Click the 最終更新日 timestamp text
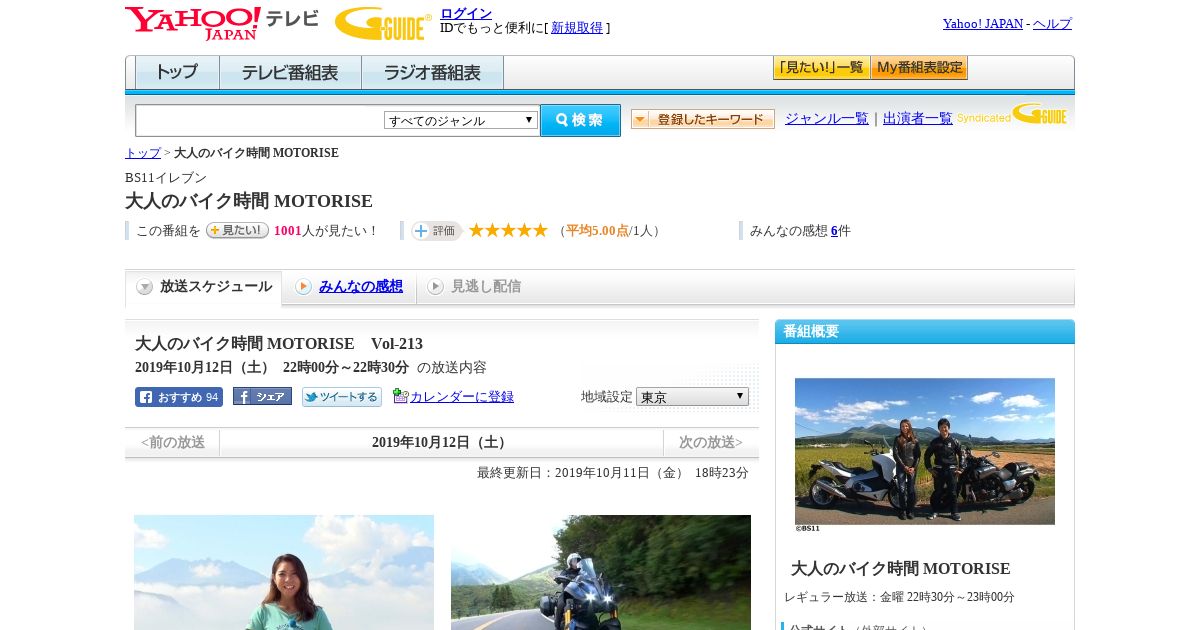Viewport: 1200px width, 630px height. tap(613, 473)
